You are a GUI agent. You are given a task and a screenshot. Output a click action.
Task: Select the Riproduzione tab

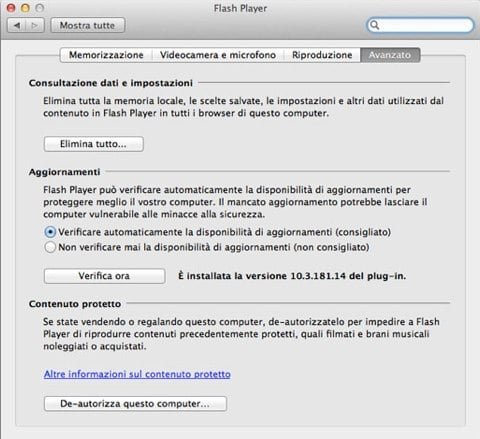click(322, 55)
